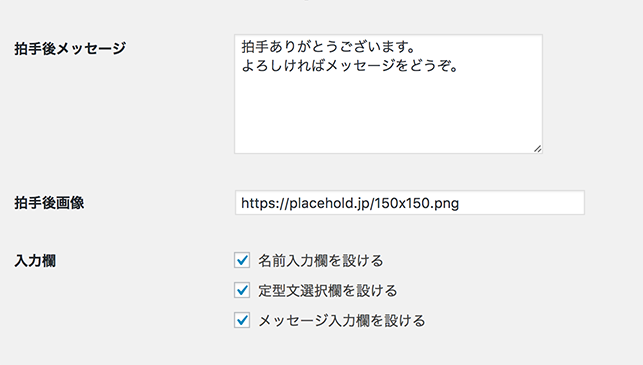Click the 拍手後メッセージ row heading

70,48
